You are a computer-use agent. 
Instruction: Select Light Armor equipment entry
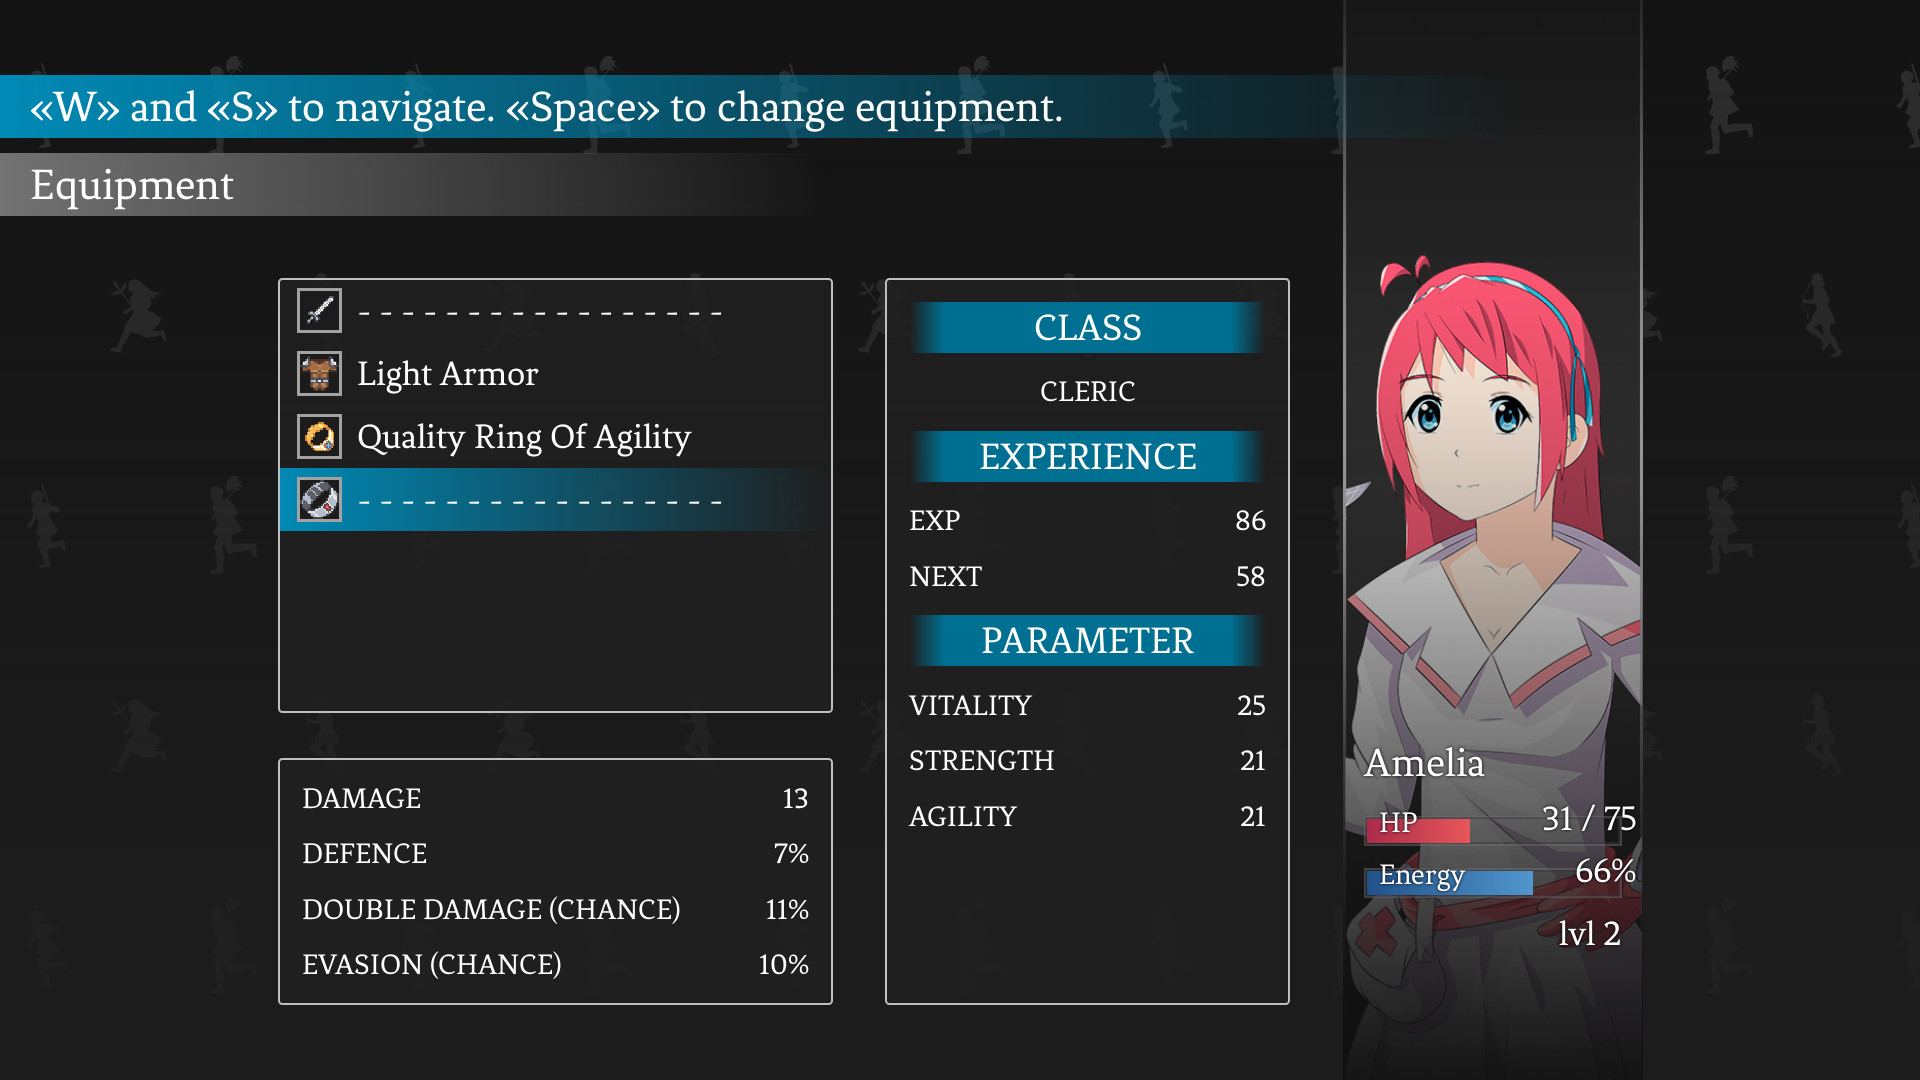447,374
